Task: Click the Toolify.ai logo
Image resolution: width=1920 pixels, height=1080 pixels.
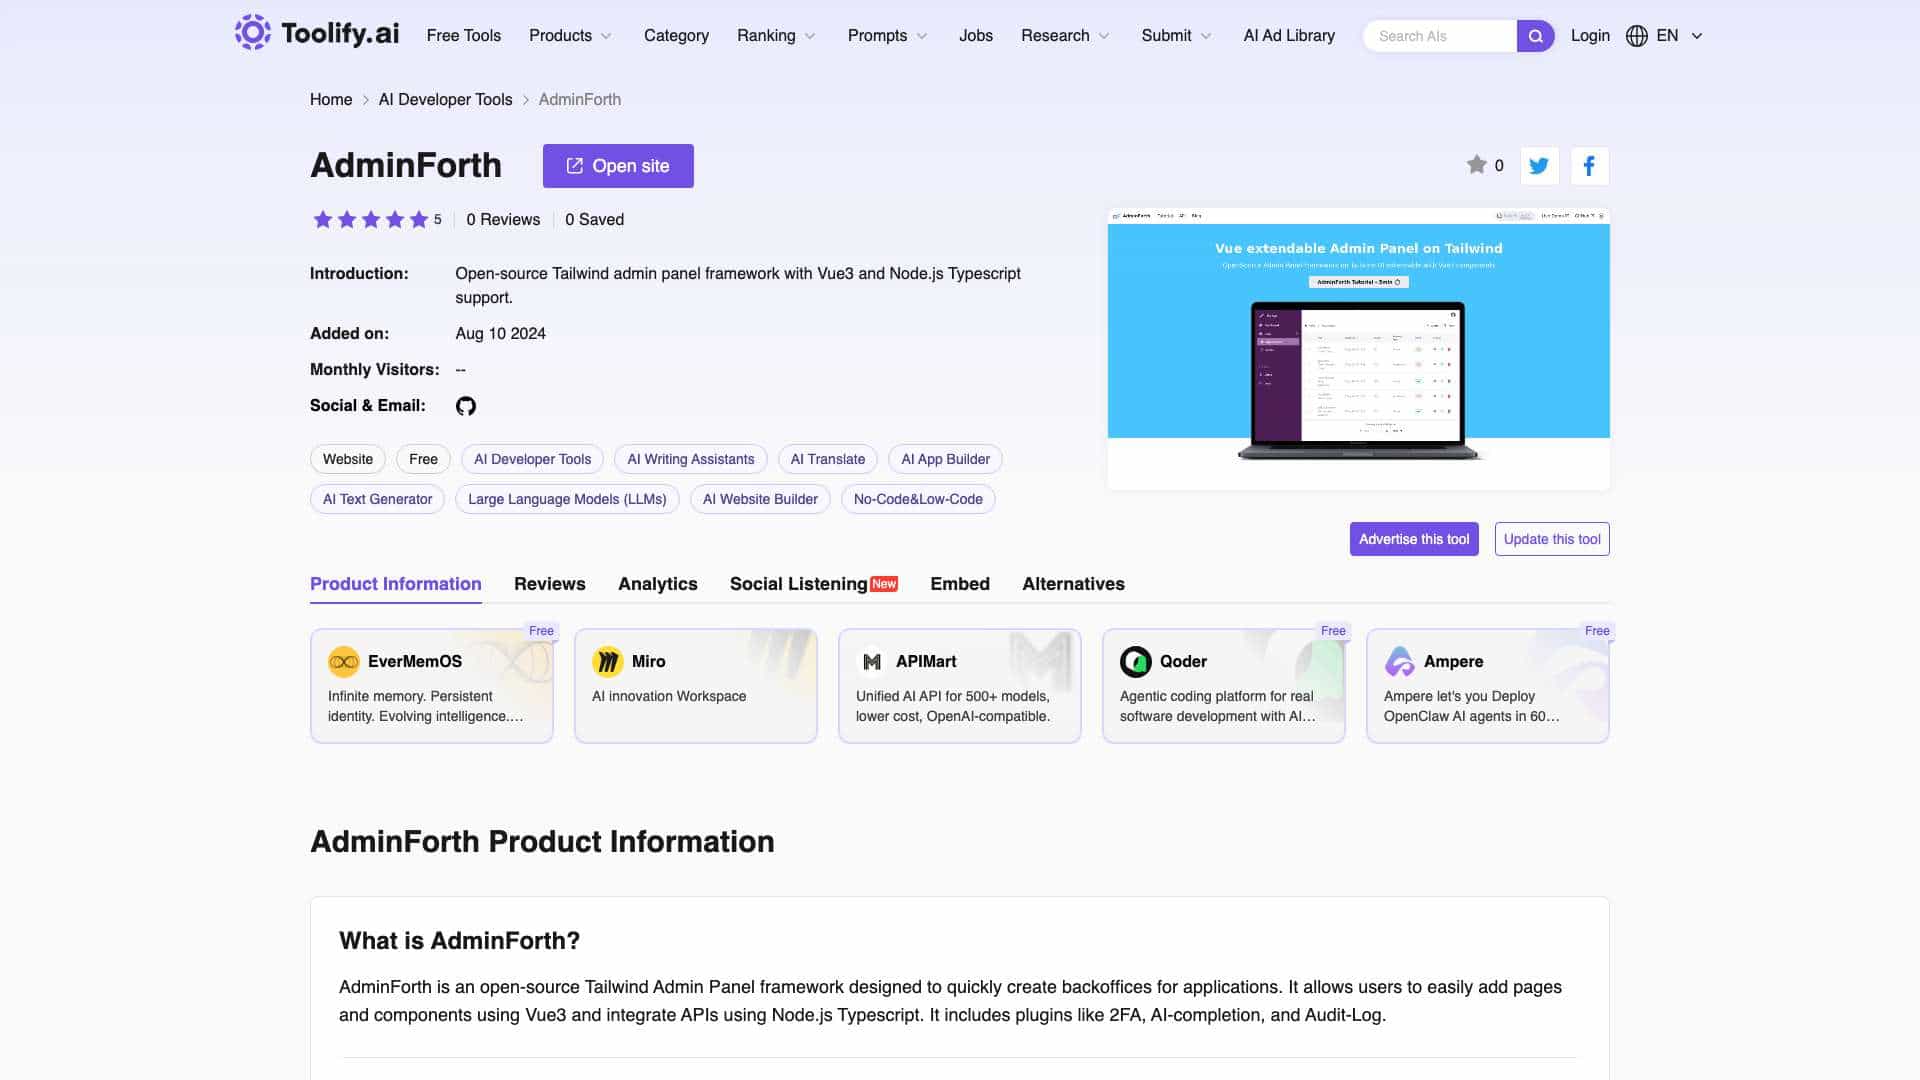Action: tap(316, 33)
